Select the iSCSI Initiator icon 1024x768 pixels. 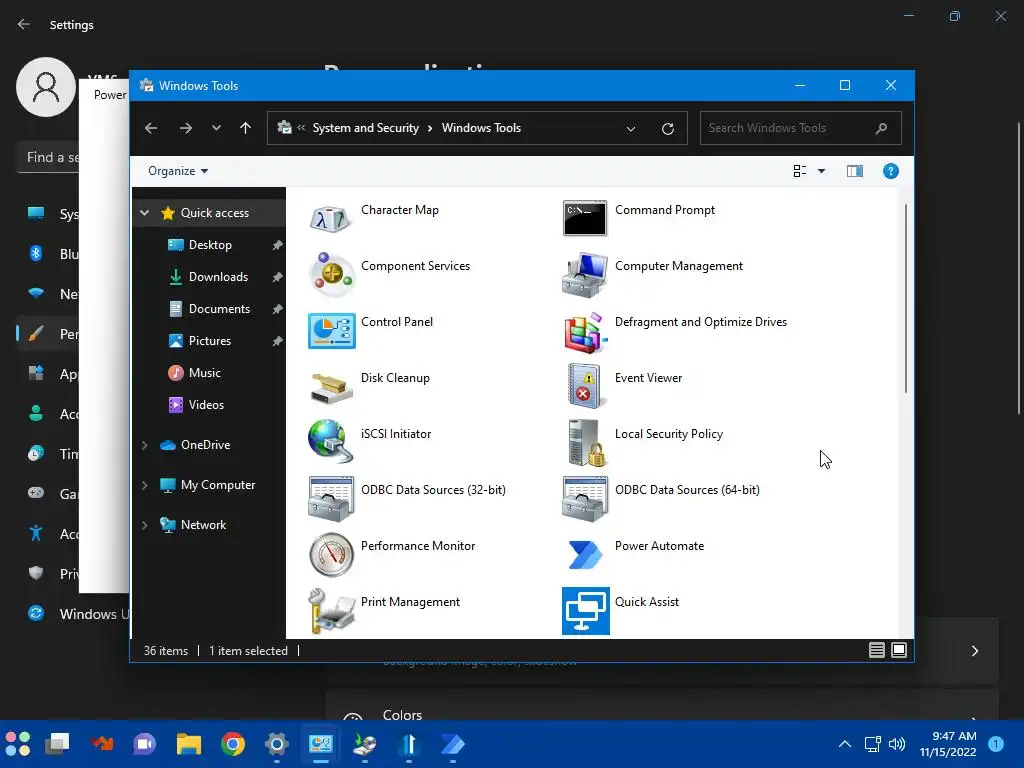click(330, 442)
